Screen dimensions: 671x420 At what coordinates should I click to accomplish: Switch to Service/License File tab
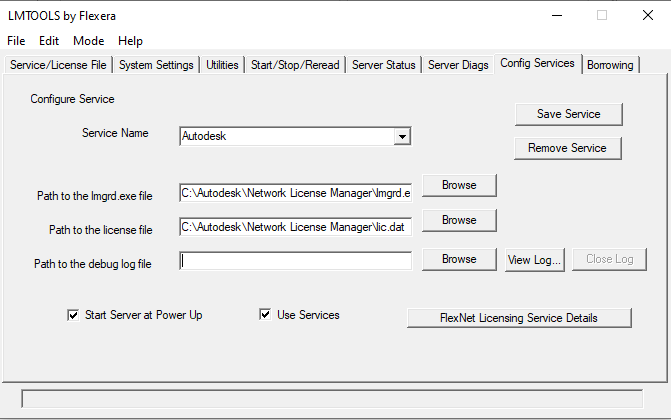58,65
